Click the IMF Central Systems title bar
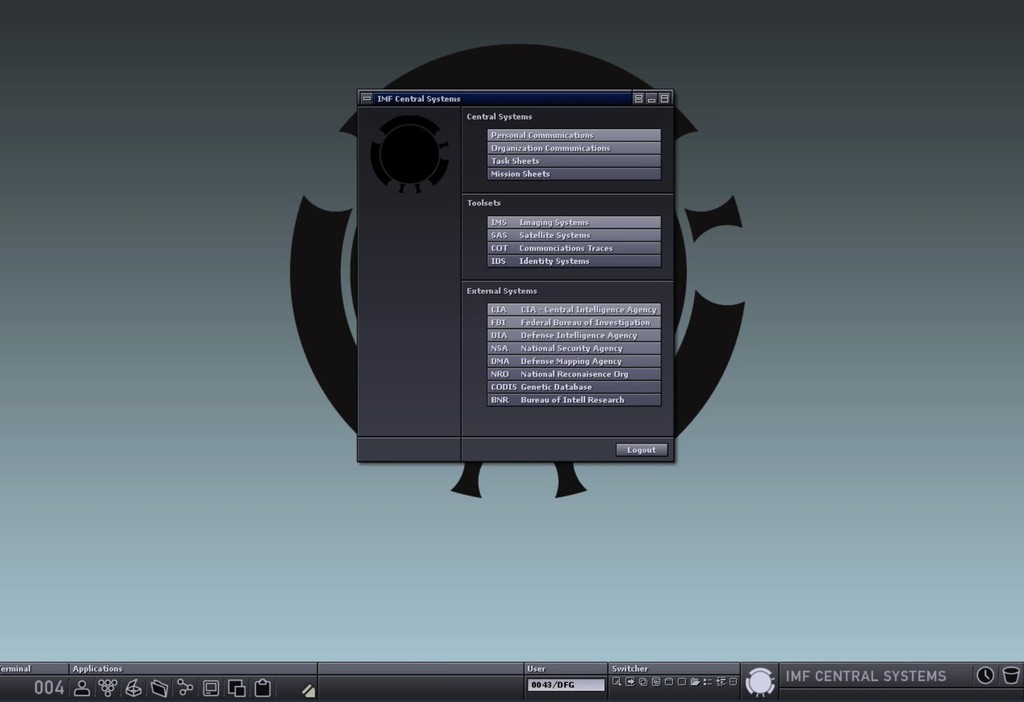 502,99
